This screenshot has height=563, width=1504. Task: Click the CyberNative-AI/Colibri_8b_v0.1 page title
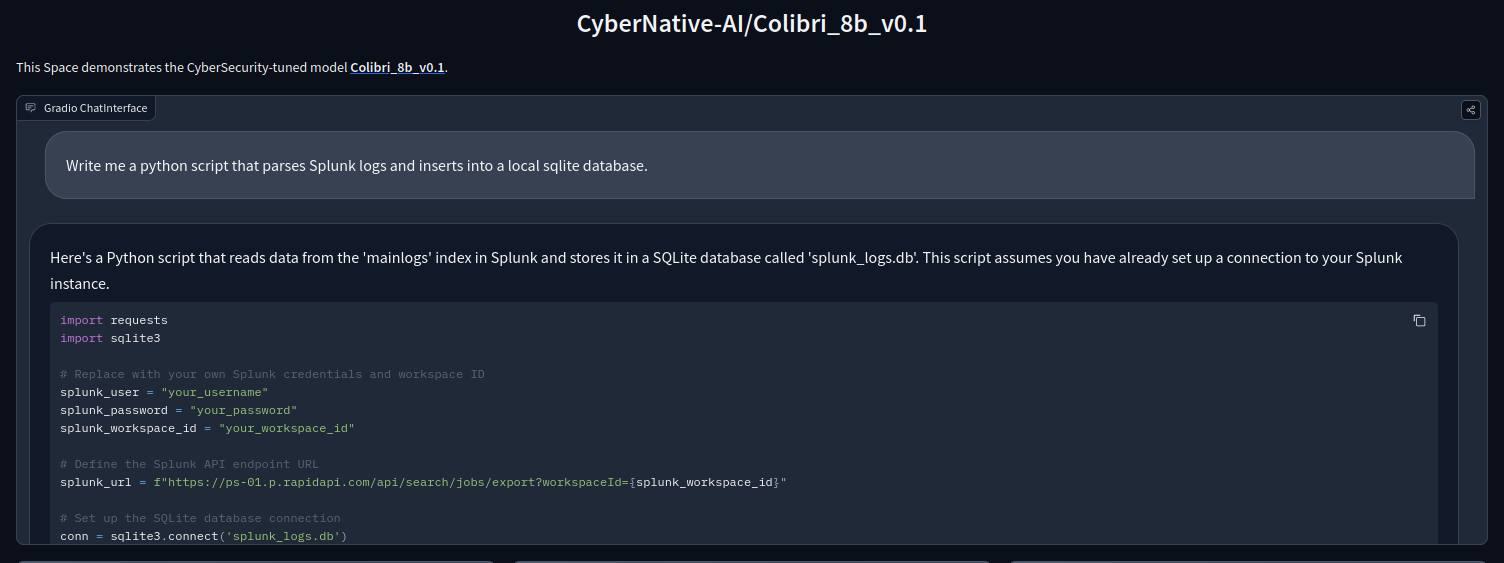(752, 23)
